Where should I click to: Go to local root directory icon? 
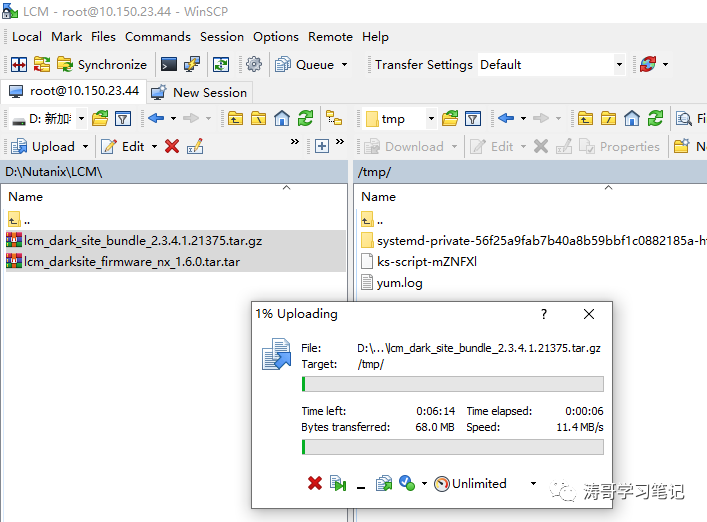pos(258,119)
